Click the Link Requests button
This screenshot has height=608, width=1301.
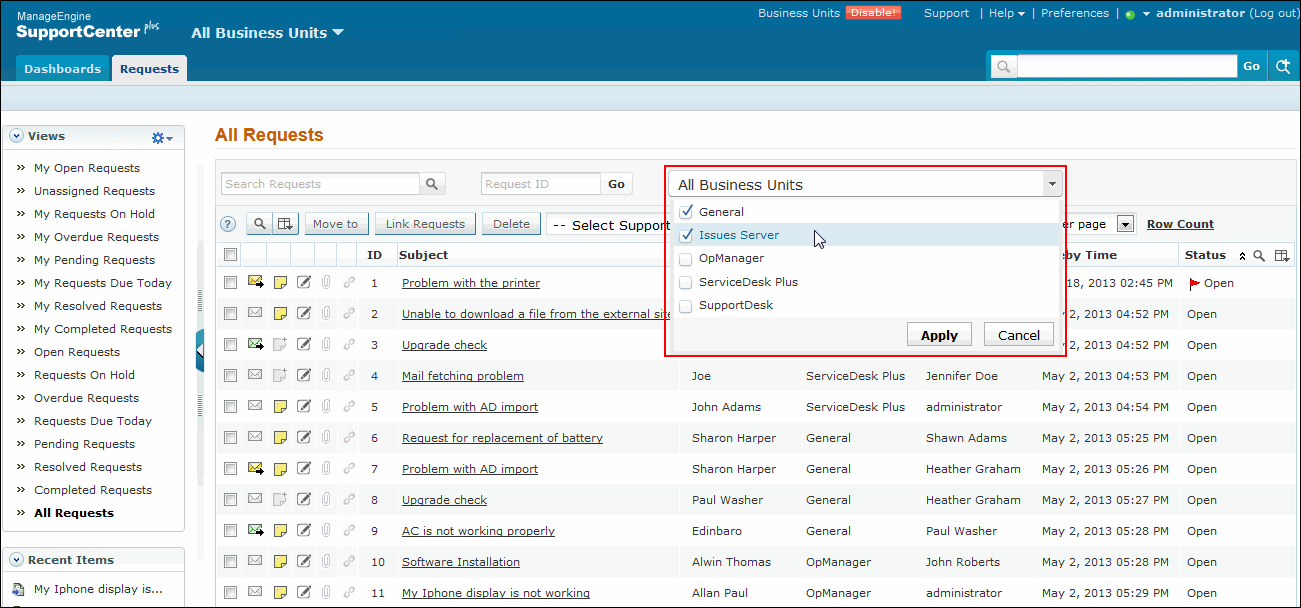pyautogui.click(x=426, y=224)
